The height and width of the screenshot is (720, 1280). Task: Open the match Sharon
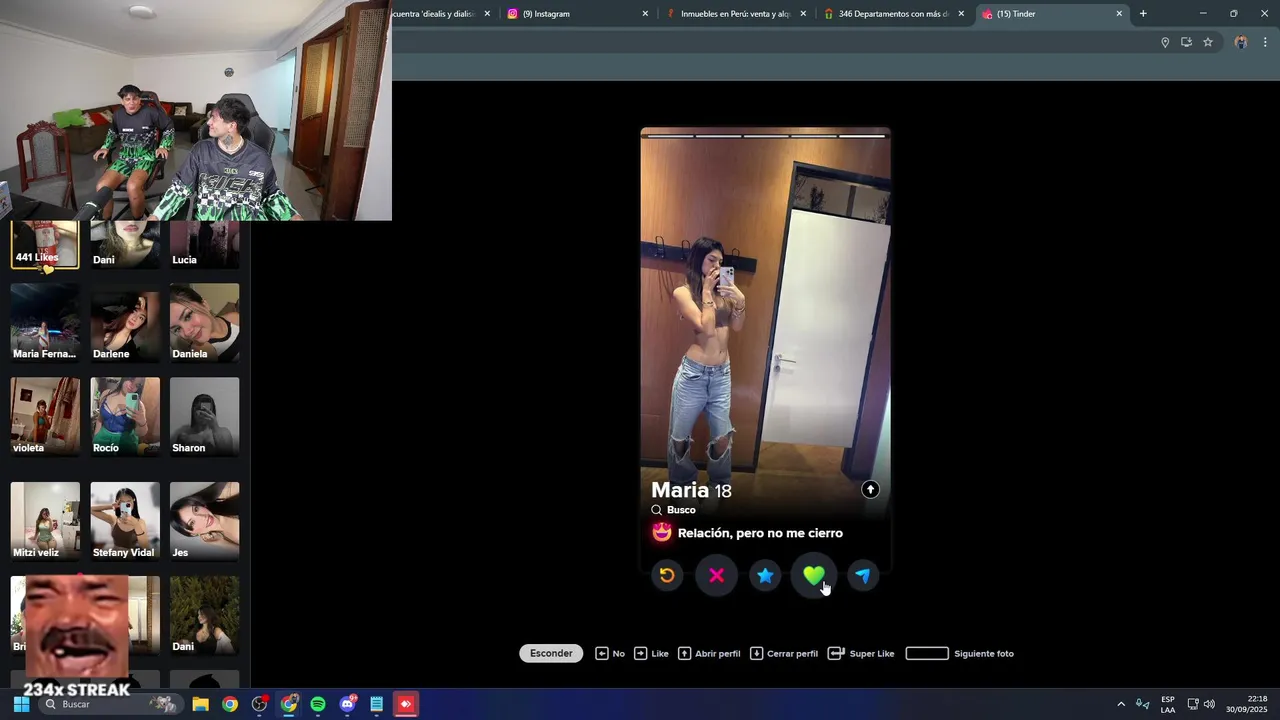205,417
